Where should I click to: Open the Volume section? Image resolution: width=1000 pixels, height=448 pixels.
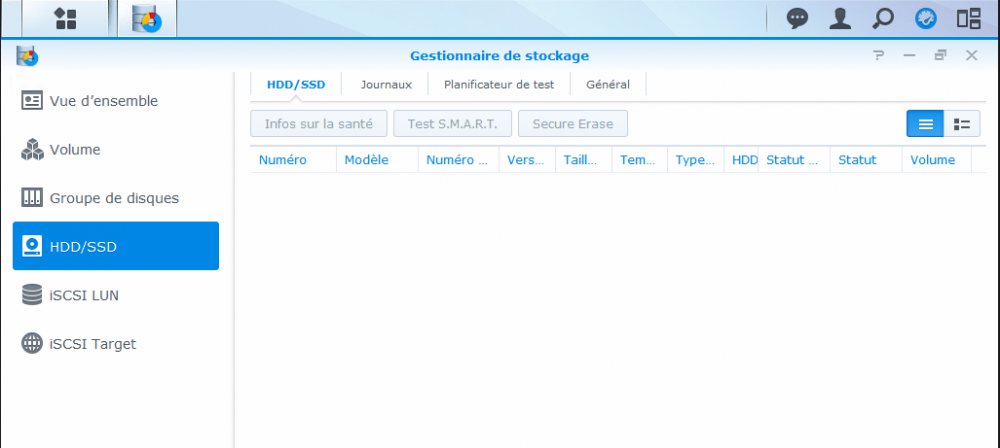pos(115,149)
